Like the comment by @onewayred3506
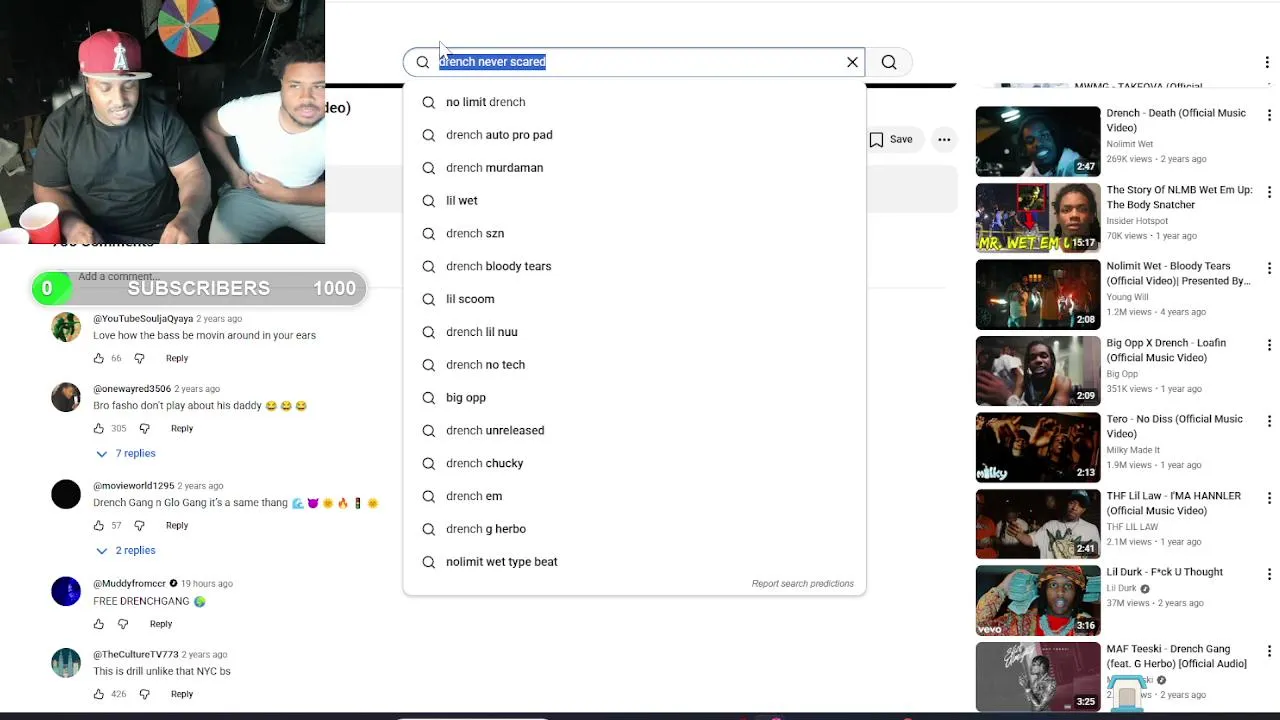The width and height of the screenshot is (1280, 720). tap(99, 428)
